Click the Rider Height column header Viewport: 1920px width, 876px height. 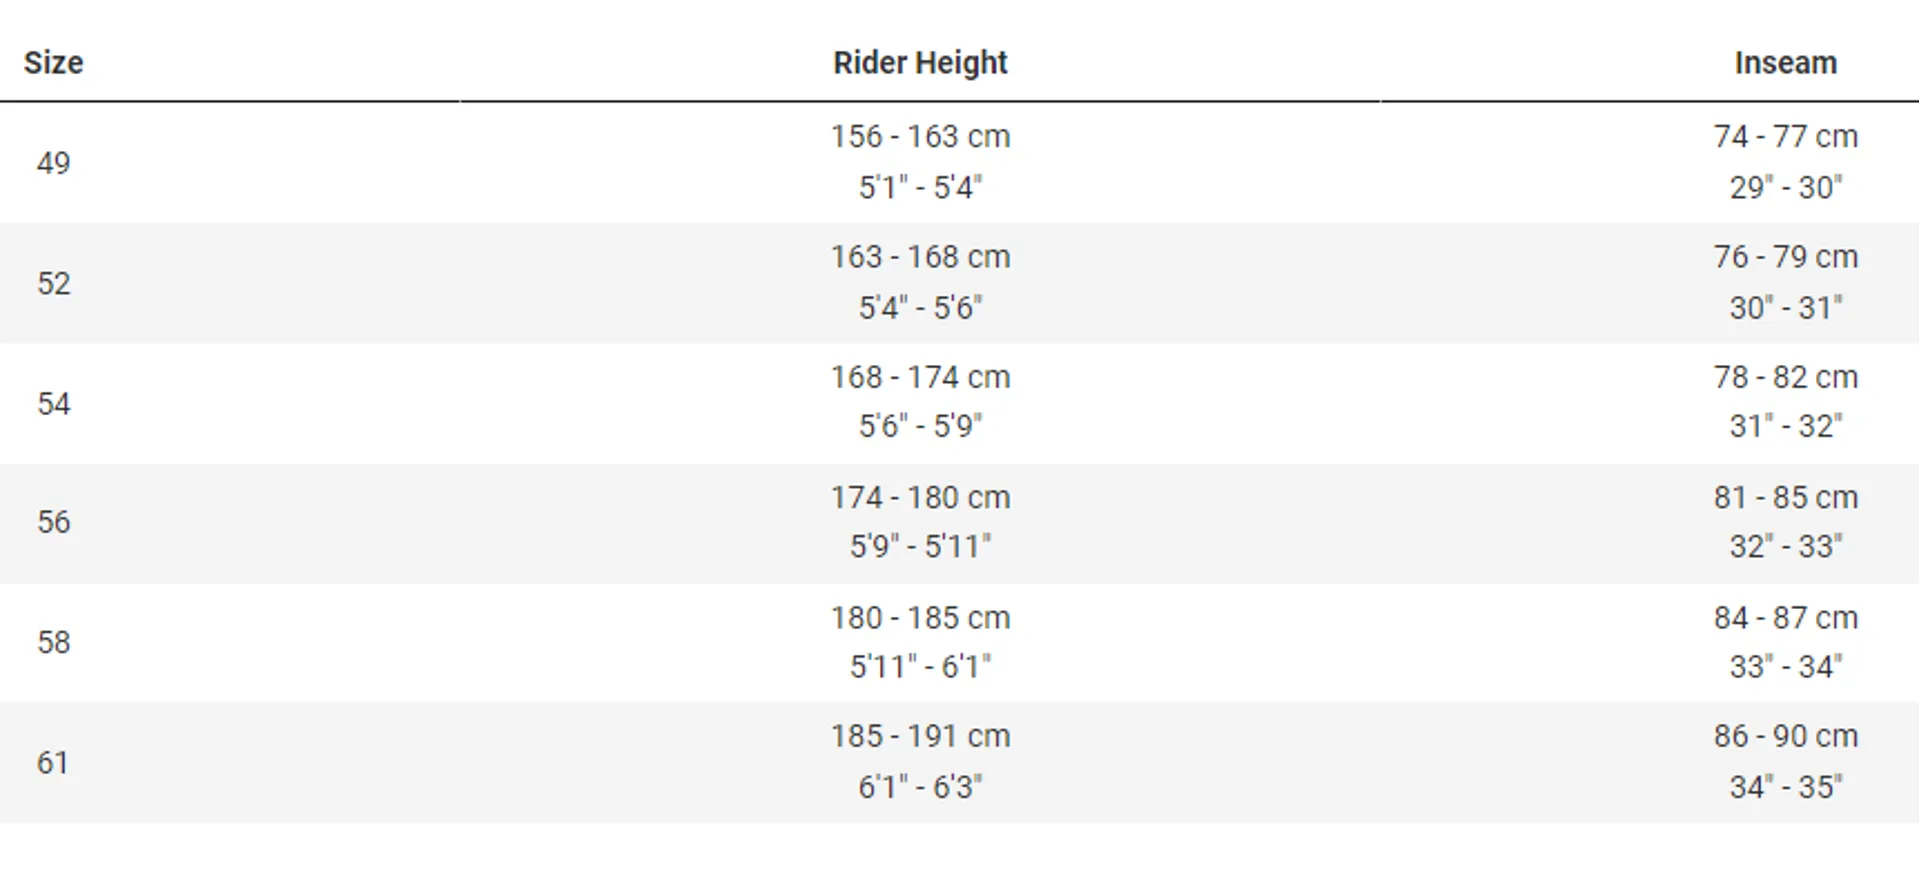(920, 63)
